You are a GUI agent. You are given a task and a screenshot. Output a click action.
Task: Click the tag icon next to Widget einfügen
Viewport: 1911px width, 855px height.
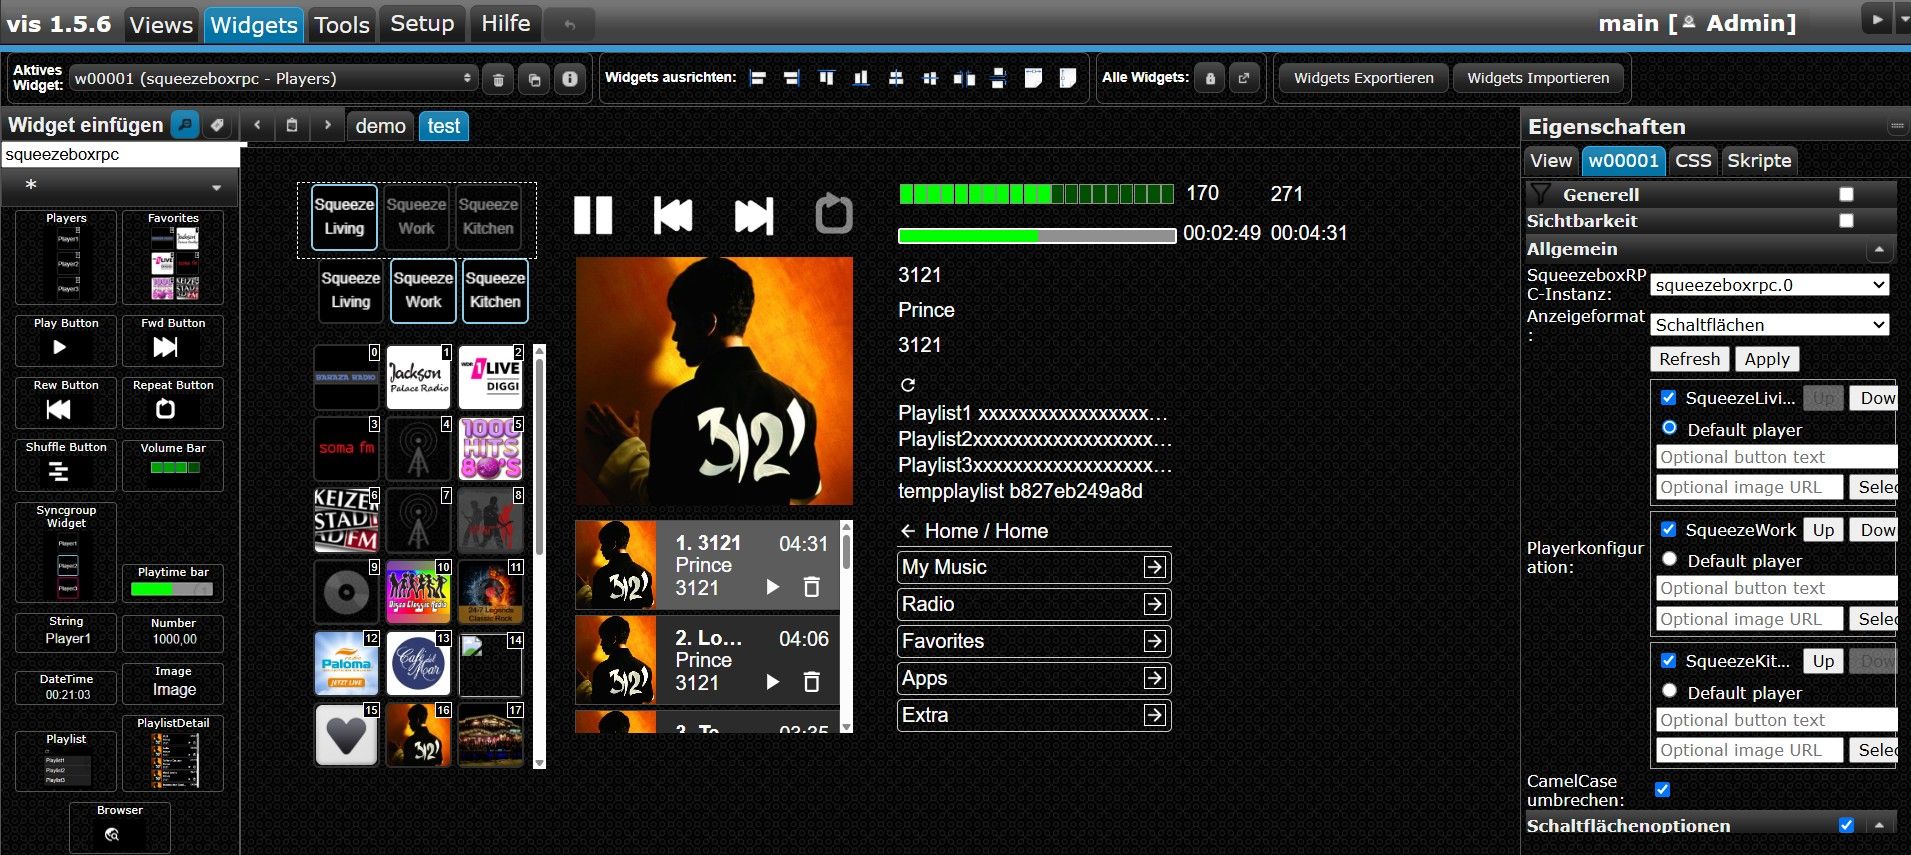(217, 125)
